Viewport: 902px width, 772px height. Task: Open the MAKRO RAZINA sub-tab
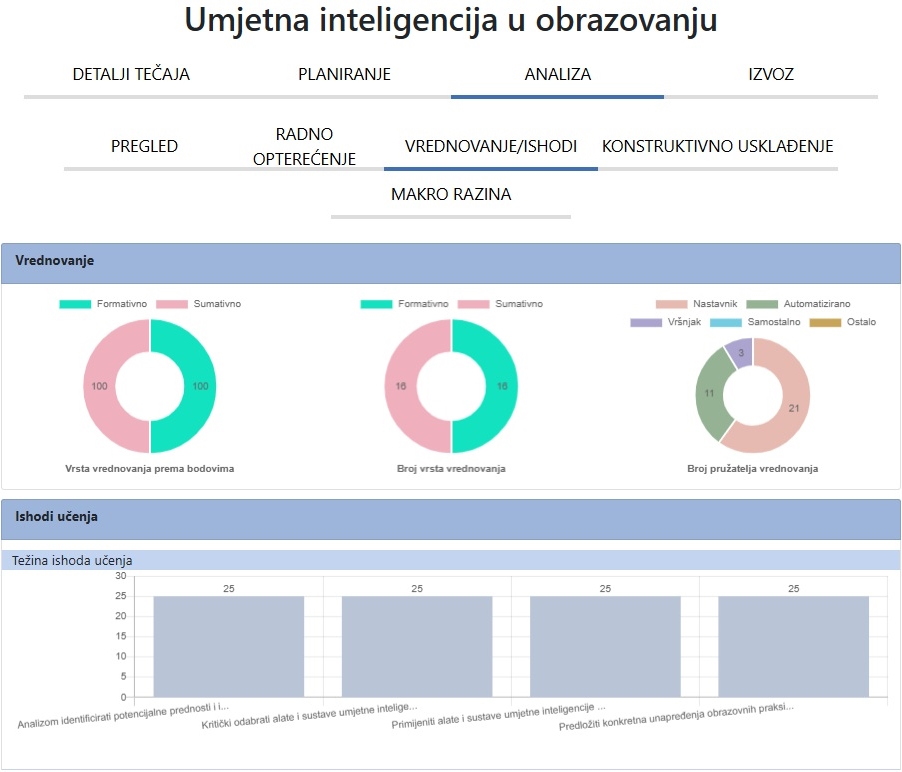click(x=451, y=194)
